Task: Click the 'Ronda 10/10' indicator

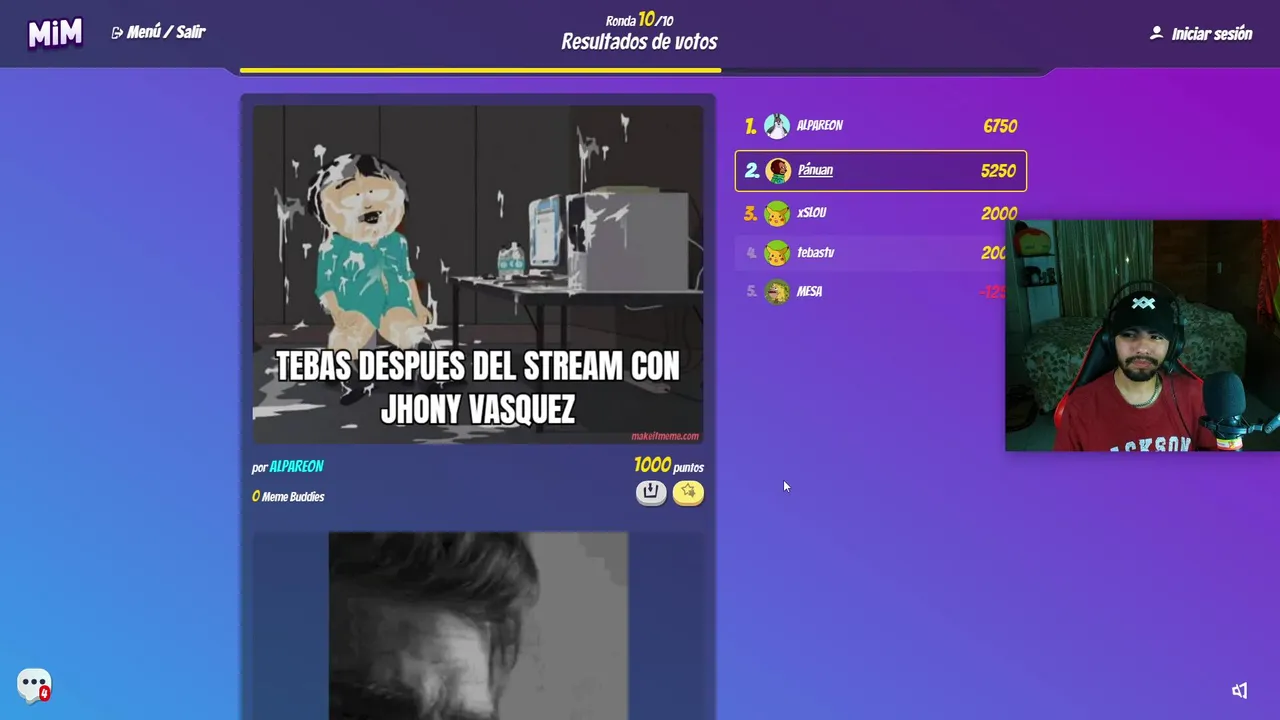Action: point(639,19)
